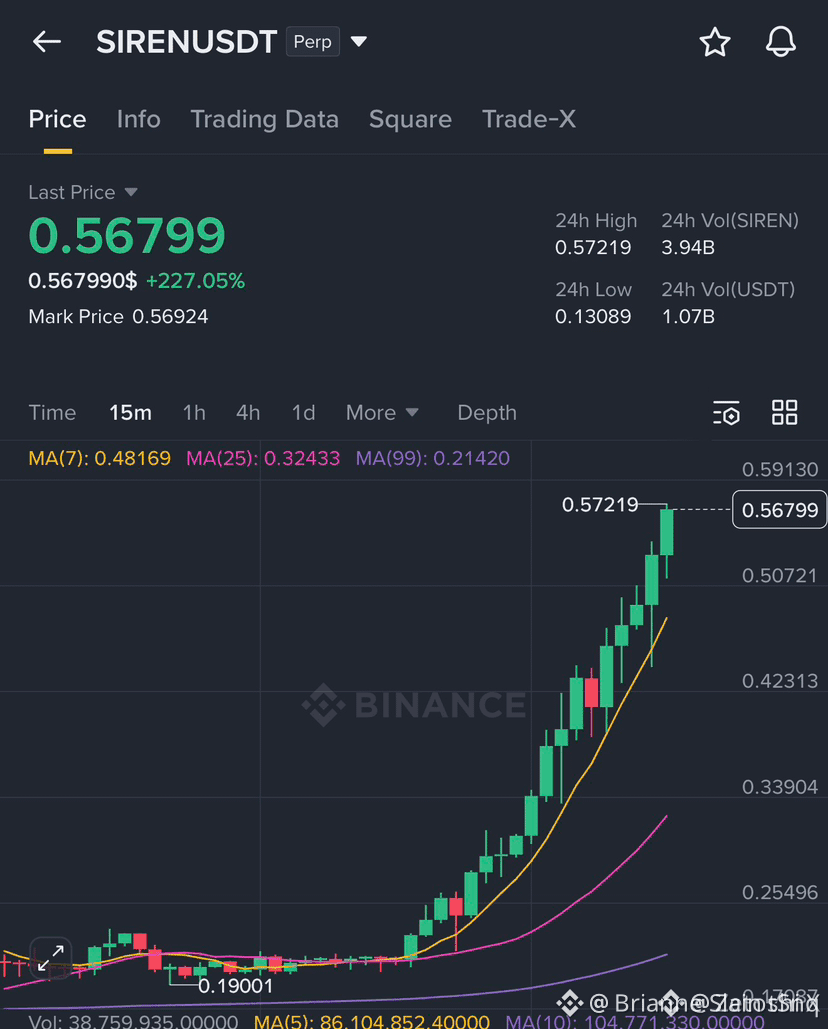Tap the 24h Vol(USDT) value 1.07B
The image size is (828, 1029).
coord(688,317)
